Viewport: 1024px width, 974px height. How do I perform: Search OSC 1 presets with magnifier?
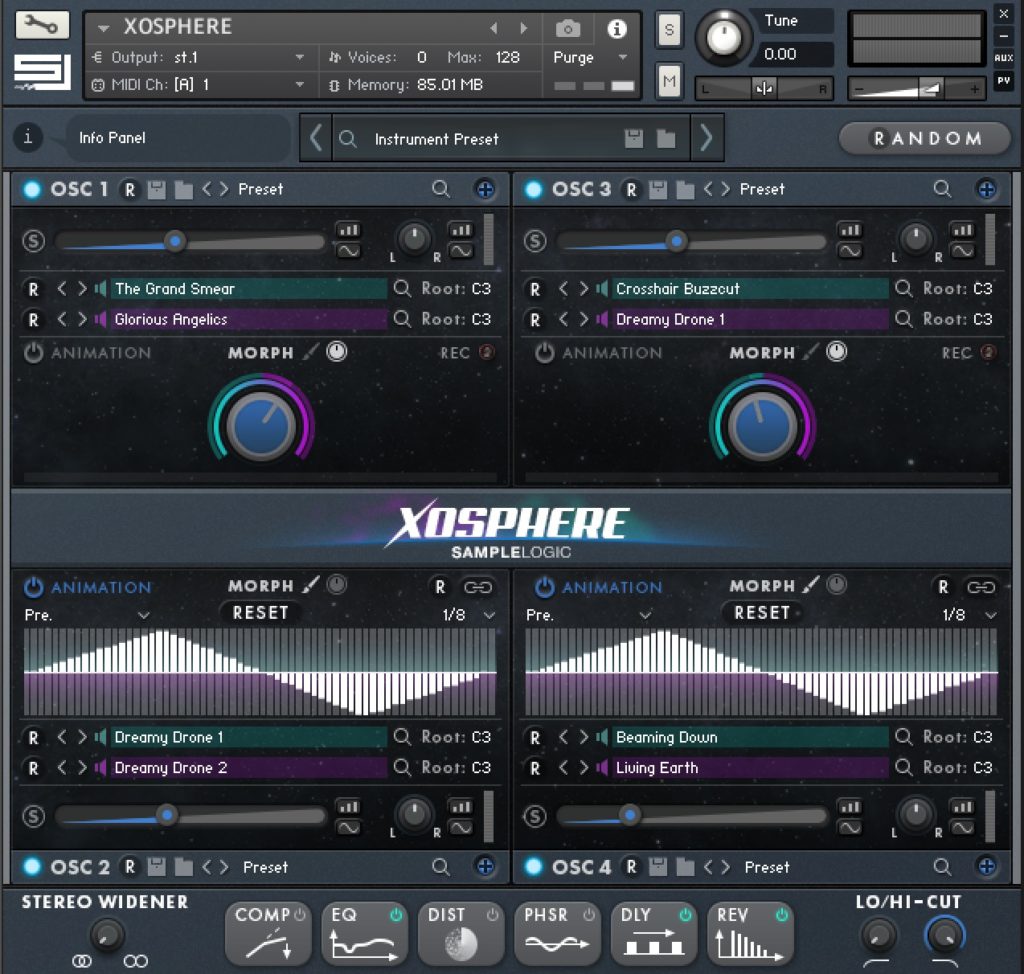[441, 189]
